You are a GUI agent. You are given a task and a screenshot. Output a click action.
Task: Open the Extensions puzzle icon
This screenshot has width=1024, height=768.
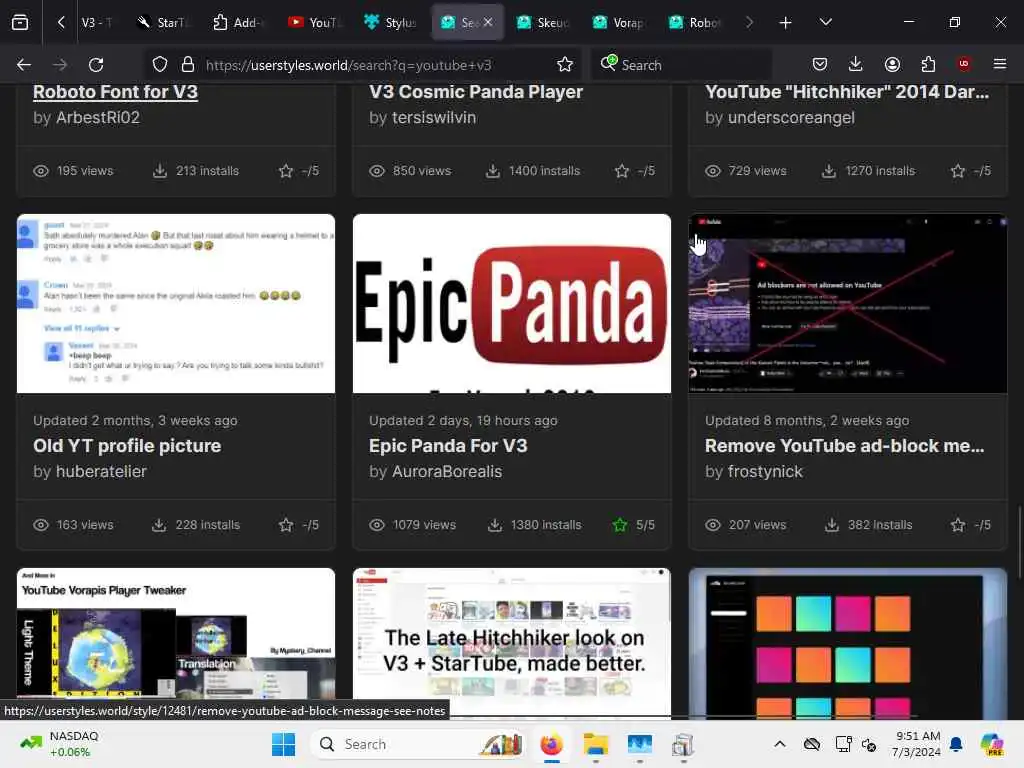tap(928, 64)
